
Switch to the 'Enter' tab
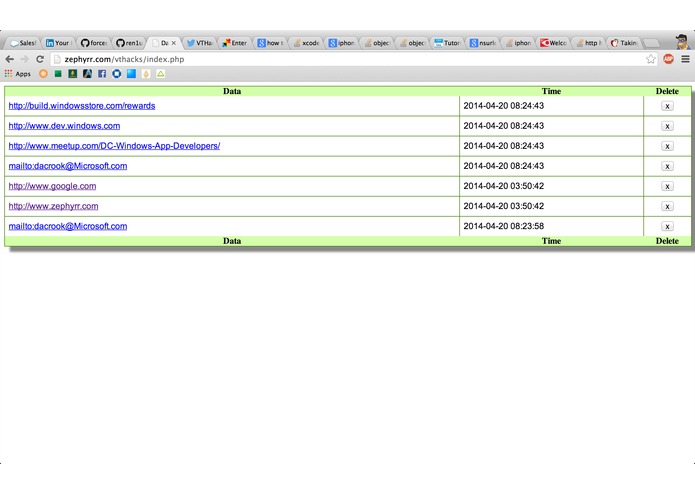tap(234, 43)
